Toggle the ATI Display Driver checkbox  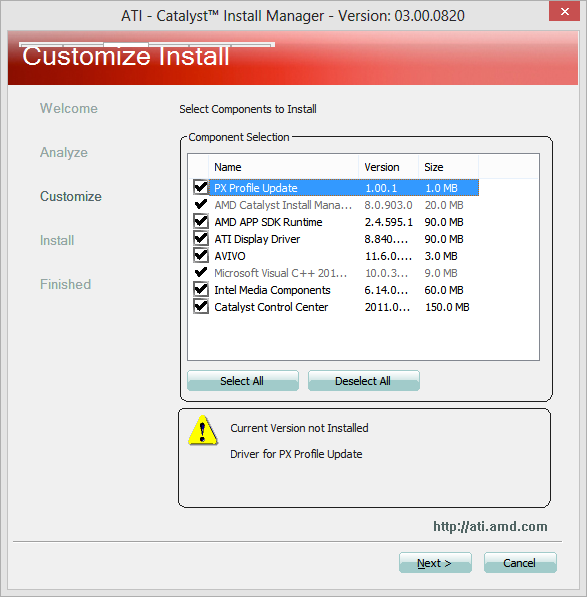[201, 239]
